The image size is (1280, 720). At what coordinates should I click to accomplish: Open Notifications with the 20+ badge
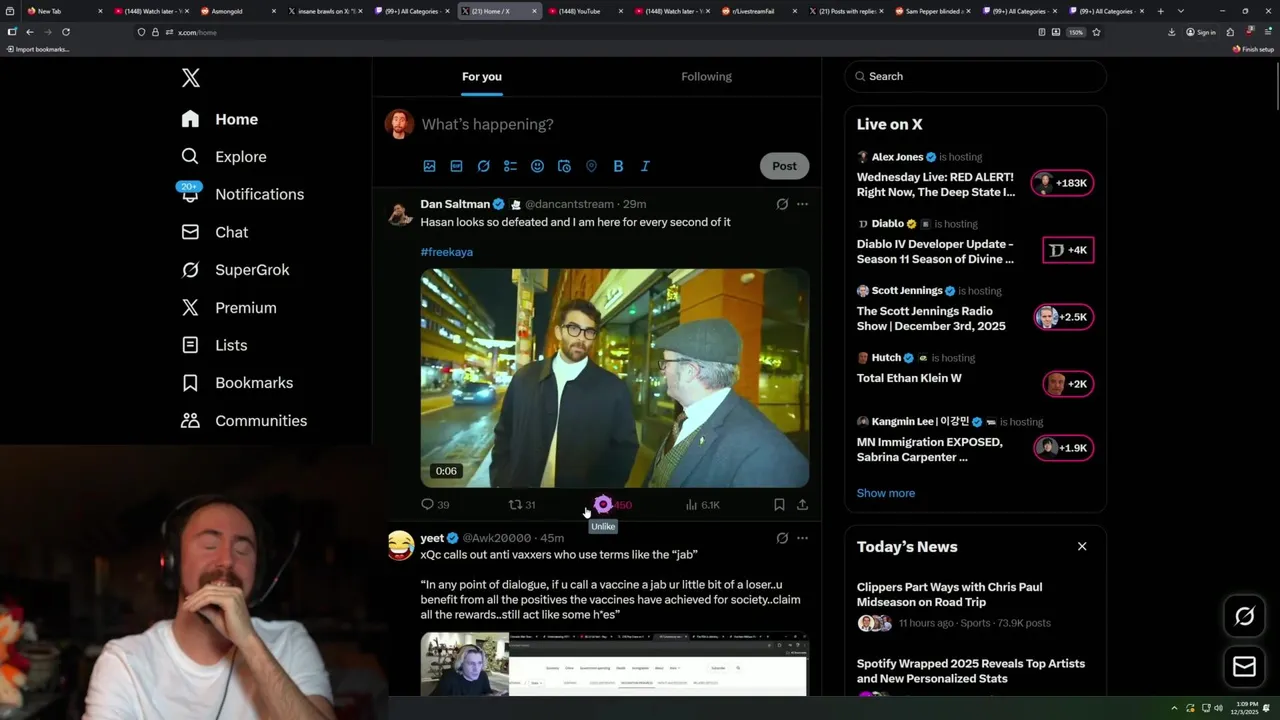point(241,194)
